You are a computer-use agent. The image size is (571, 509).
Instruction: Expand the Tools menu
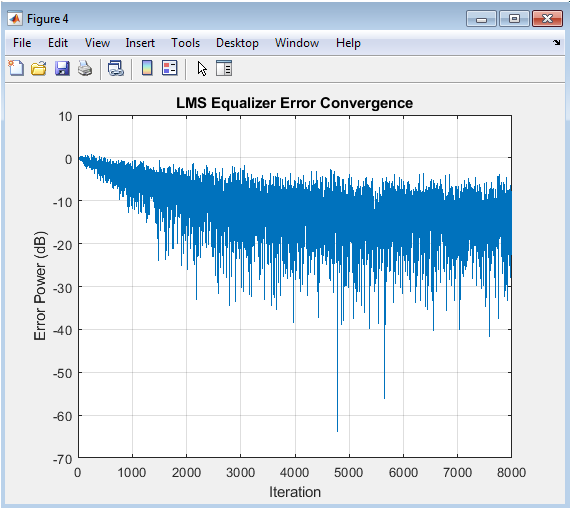(186, 43)
